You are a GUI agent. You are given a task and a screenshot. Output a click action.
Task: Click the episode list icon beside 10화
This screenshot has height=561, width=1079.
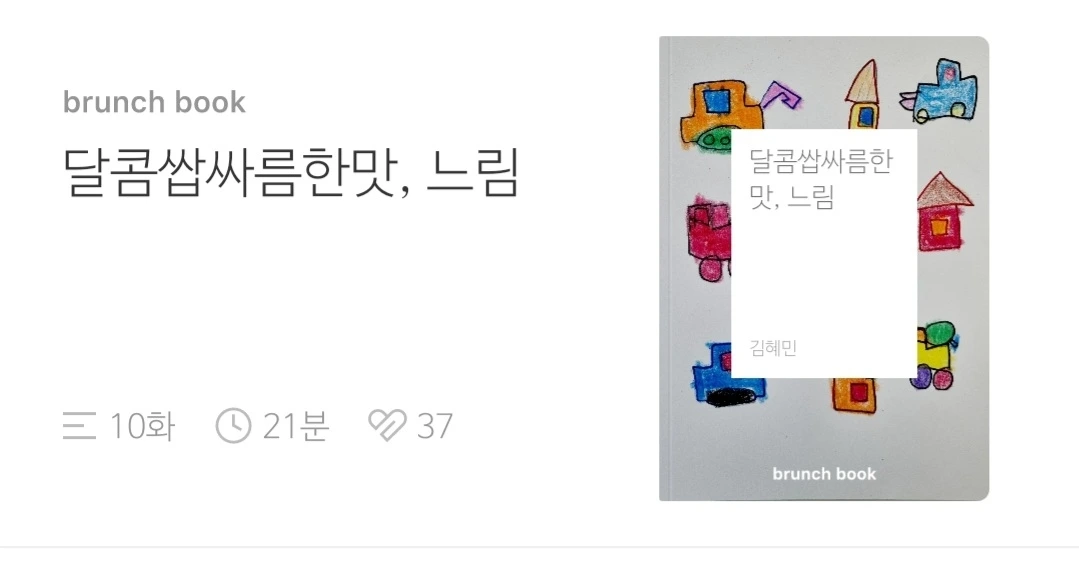pyautogui.click(x=79, y=425)
